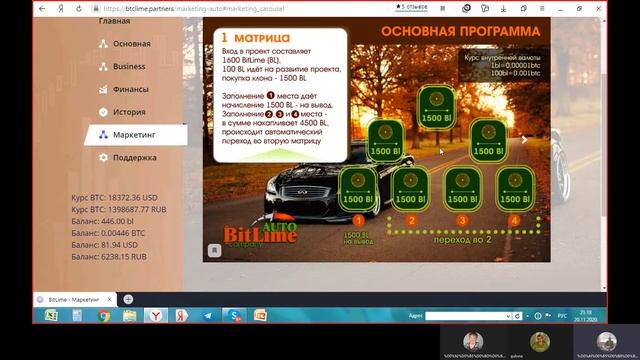The width and height of the screenshot is (640, 360).
Task: Select the middle participant video thumbnail
Action: (x=540, y=343)
